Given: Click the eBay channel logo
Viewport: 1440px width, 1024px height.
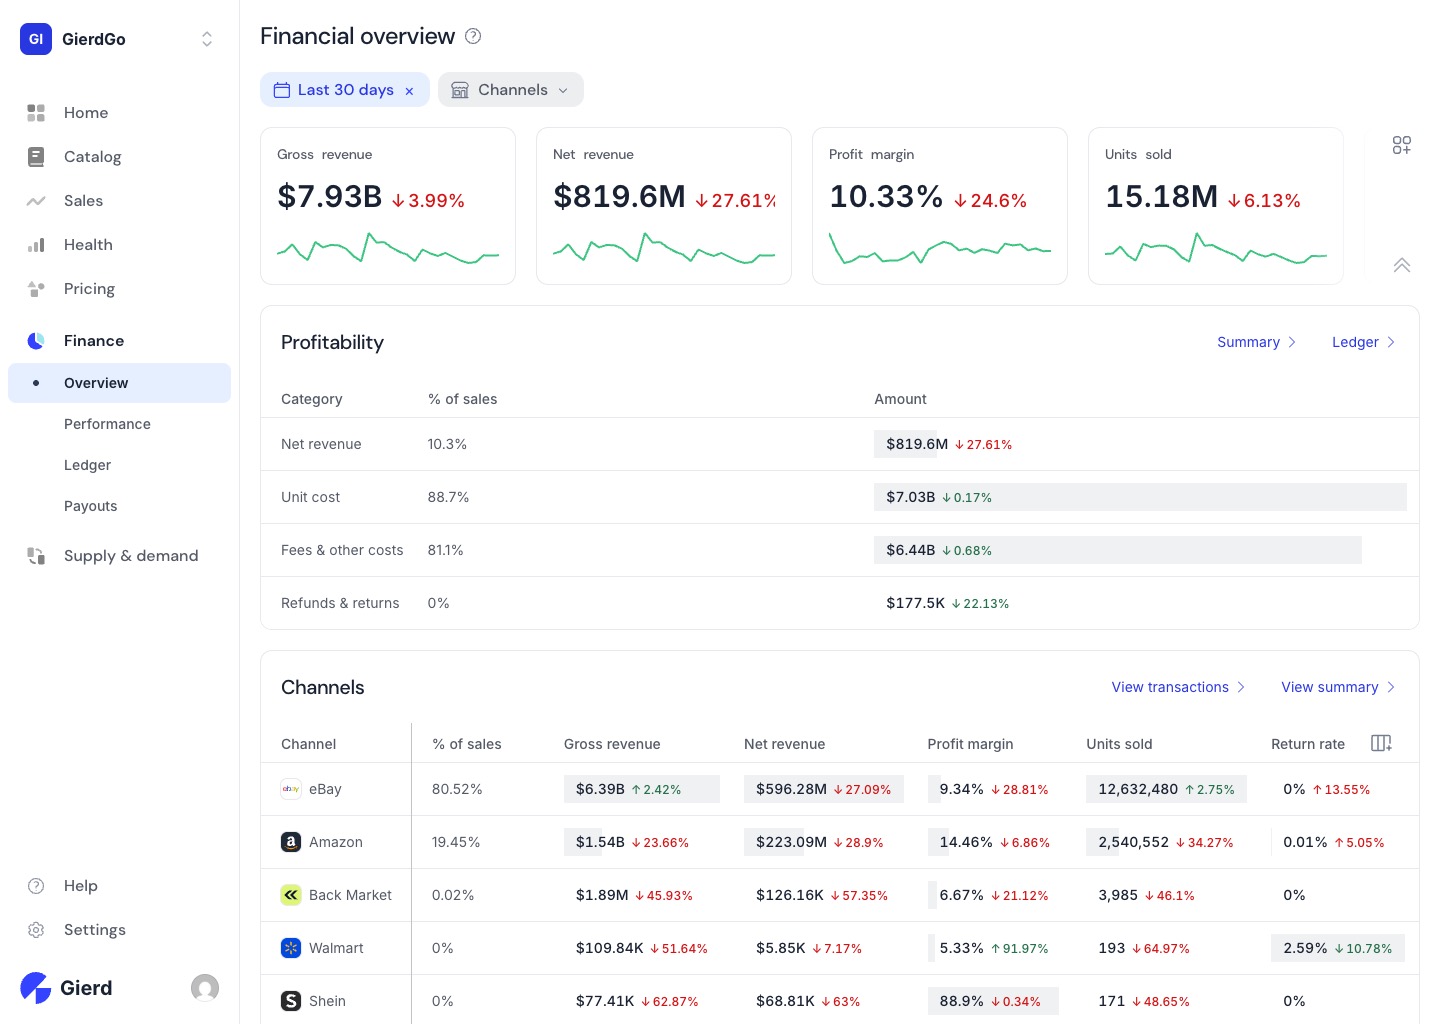Looking at the screenshot, I should 291,789.
